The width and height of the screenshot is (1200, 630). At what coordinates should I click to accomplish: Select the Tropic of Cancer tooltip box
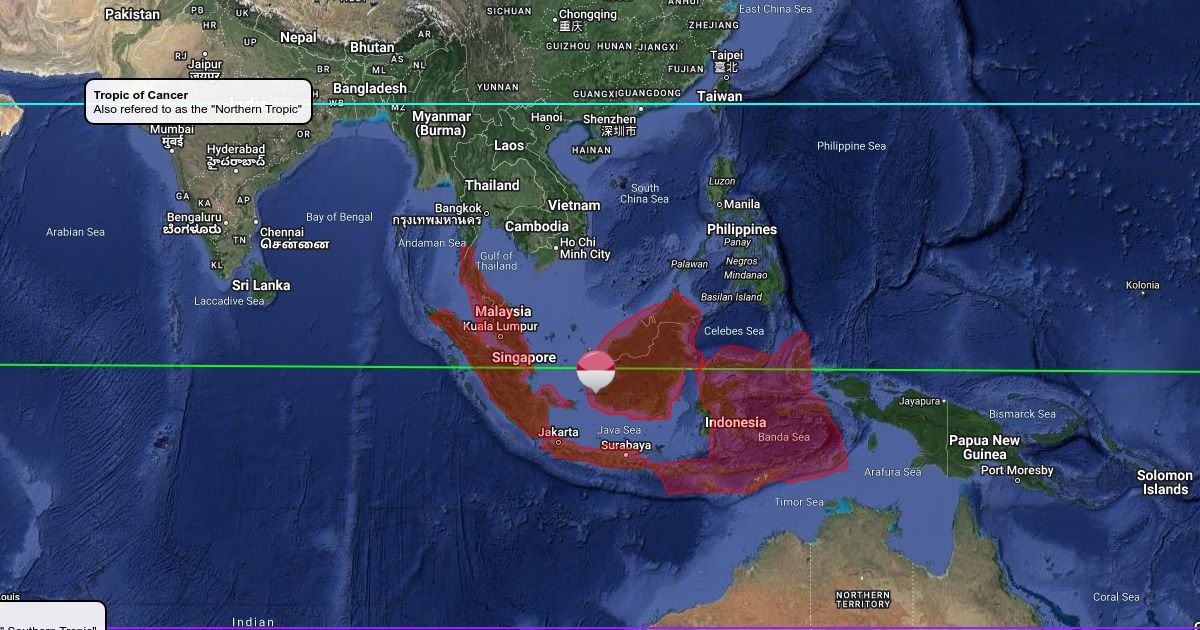point(197,102)
